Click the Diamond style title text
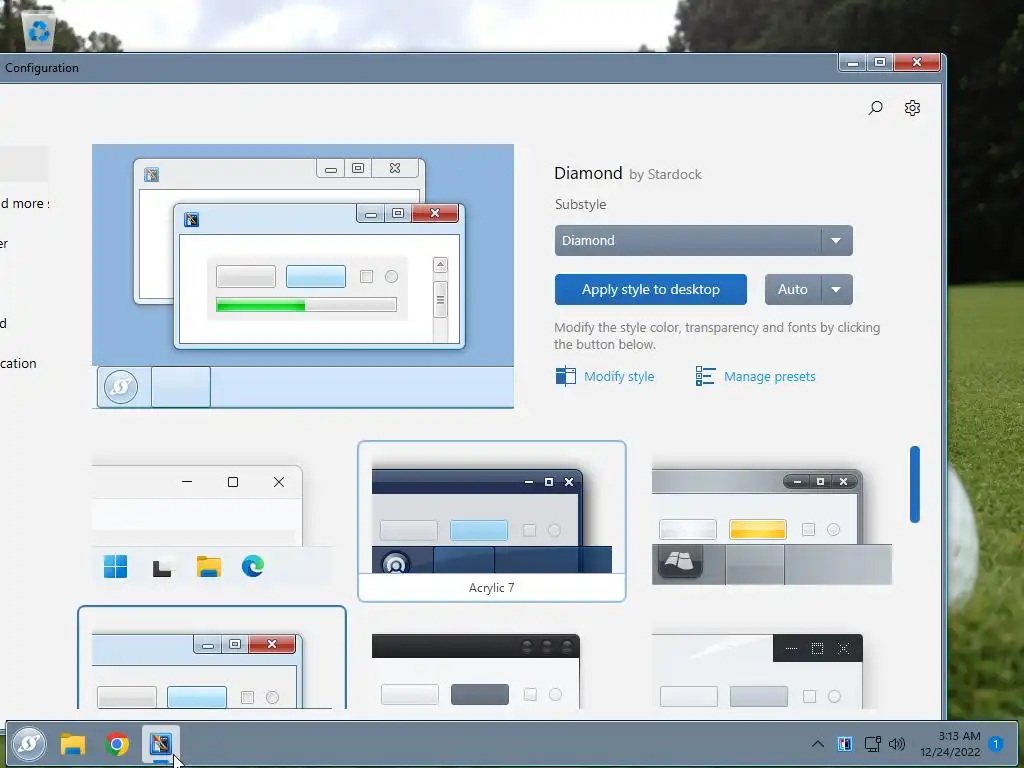This screenshot has height=768, width=1024. tap(588, 173)
